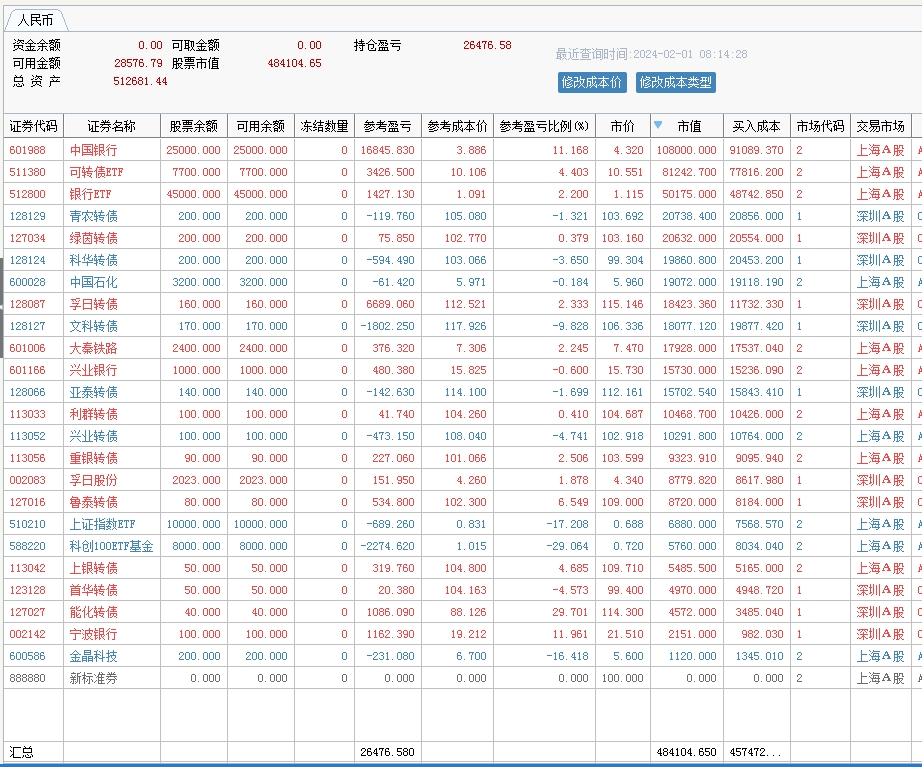Click the 参考盈亏比例(%) column header
This screenshot has width=922, height=767.
pos(544,127)
